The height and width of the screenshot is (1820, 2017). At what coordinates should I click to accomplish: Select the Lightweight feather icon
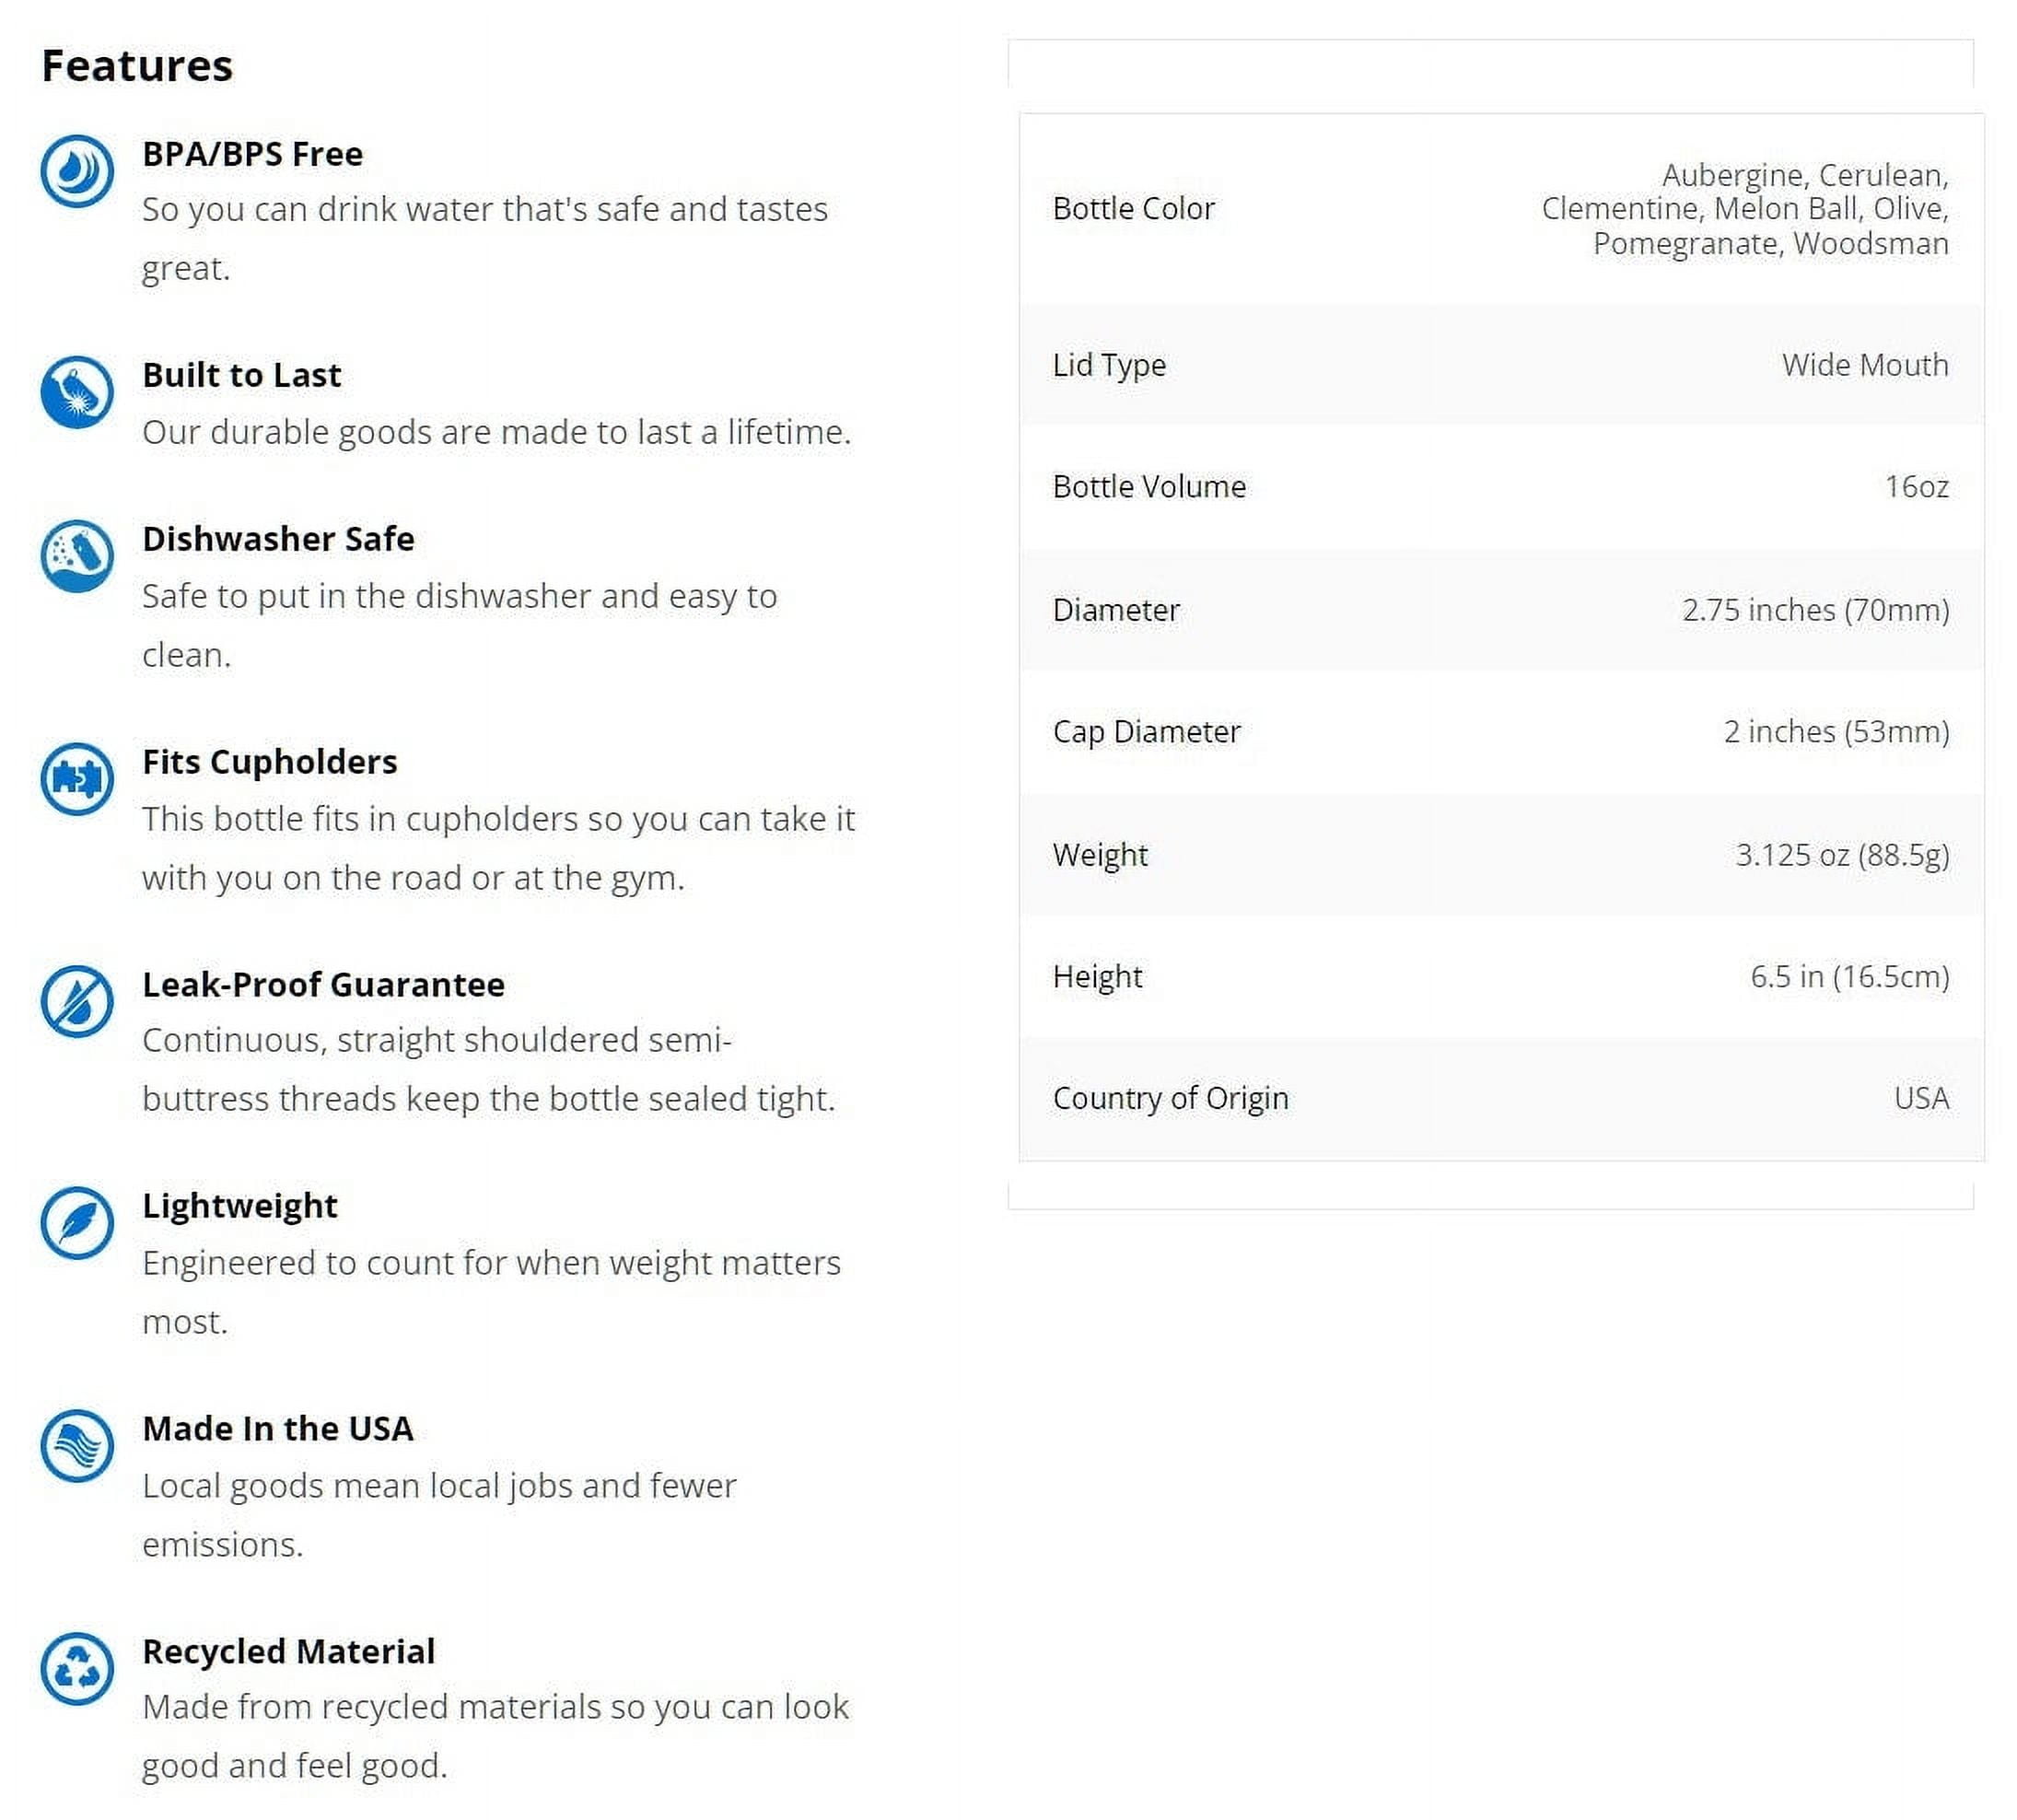pos(77,1223)
